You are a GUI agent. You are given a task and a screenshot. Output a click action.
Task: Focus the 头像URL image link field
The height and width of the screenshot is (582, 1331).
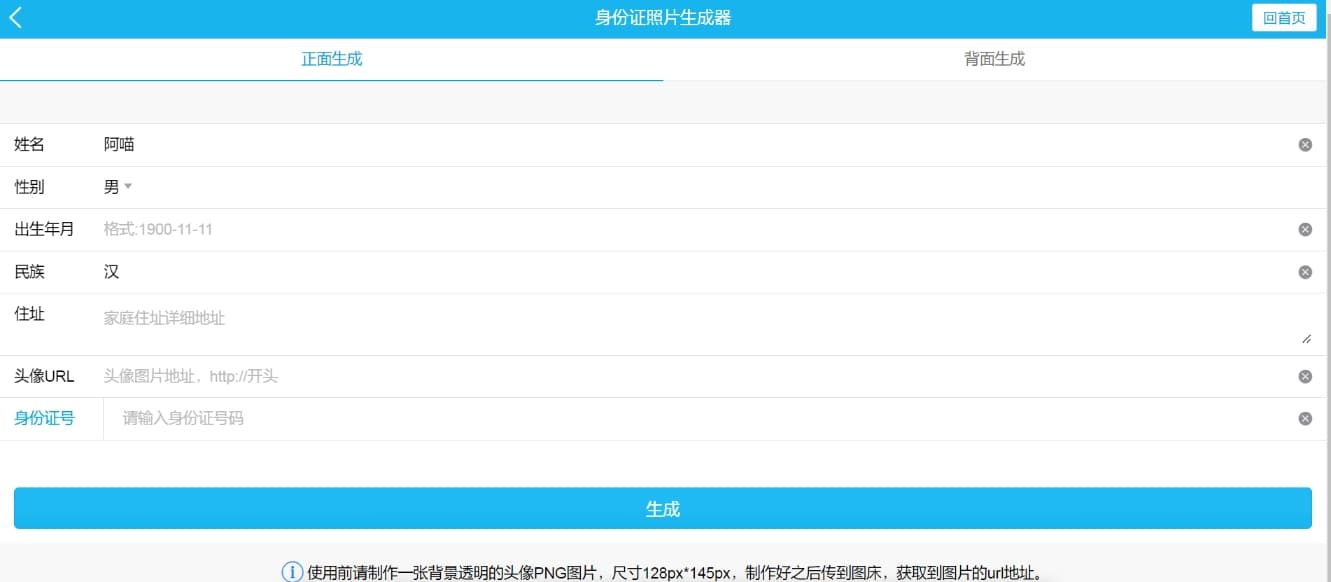pos(400,376)
